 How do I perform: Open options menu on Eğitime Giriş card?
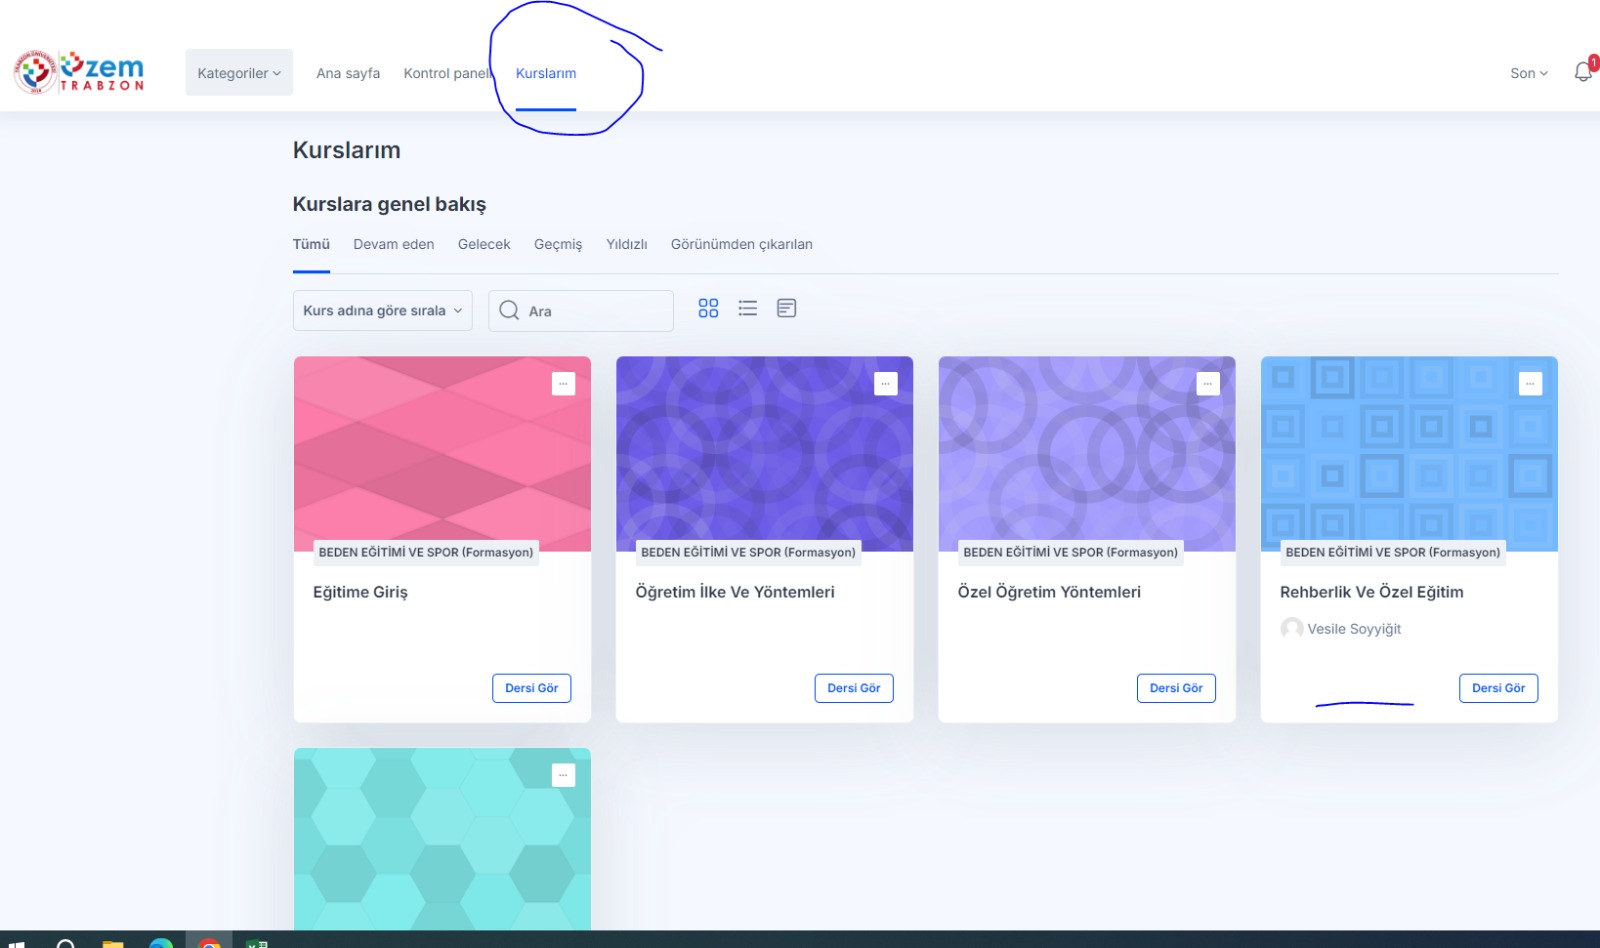tap(563, 384)
